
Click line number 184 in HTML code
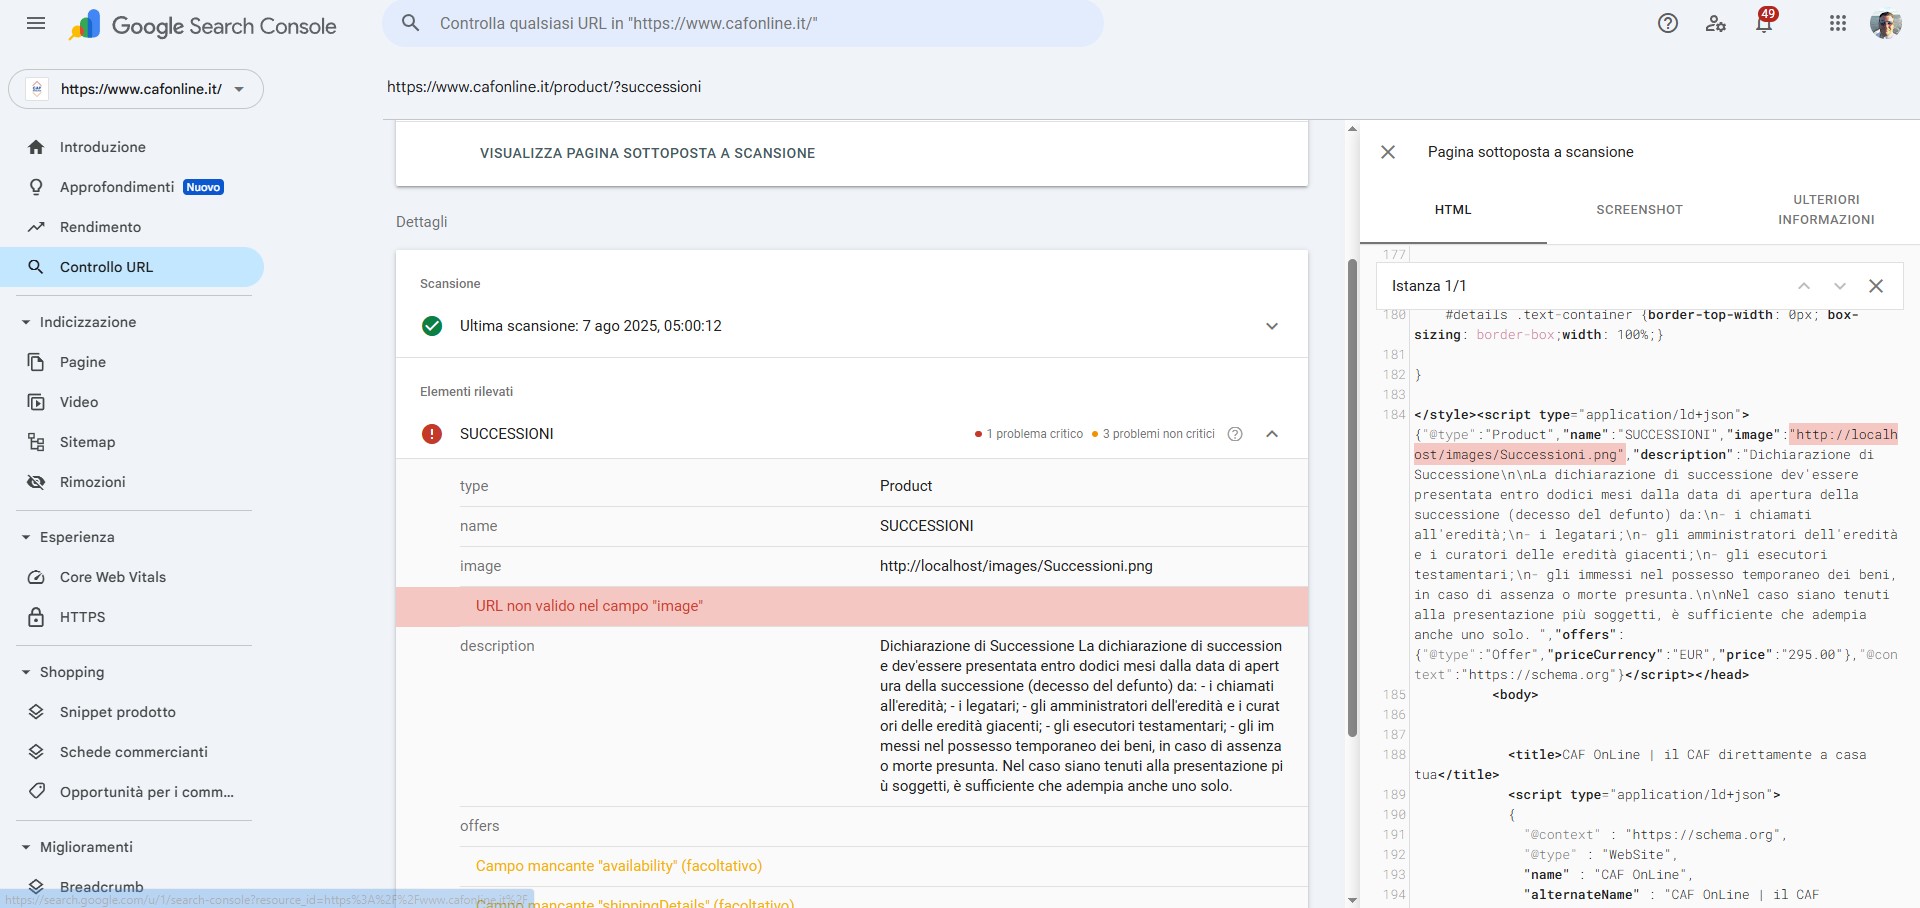click(x=1394, y=415)
